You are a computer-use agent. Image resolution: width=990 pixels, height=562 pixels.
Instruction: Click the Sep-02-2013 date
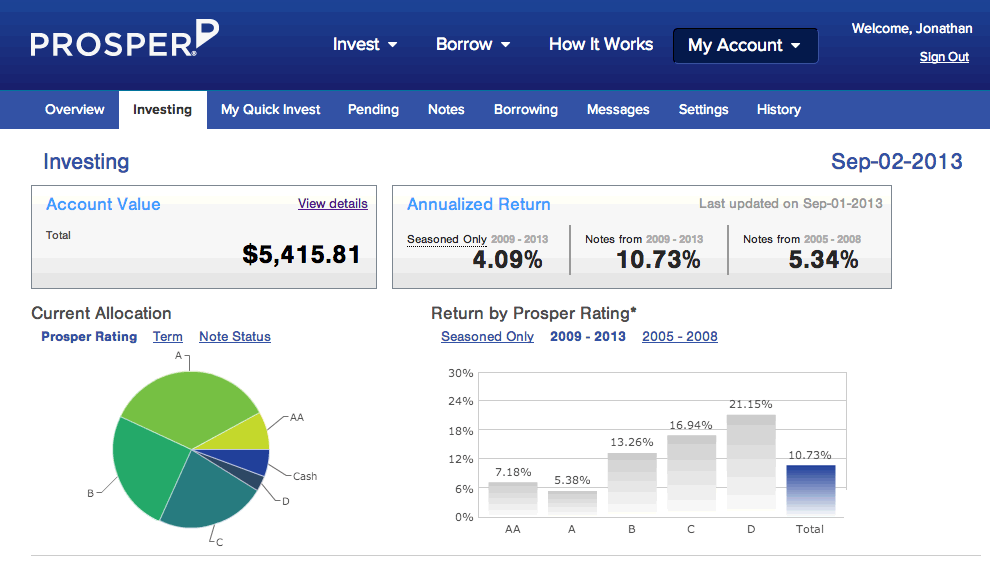click(897, 162)
